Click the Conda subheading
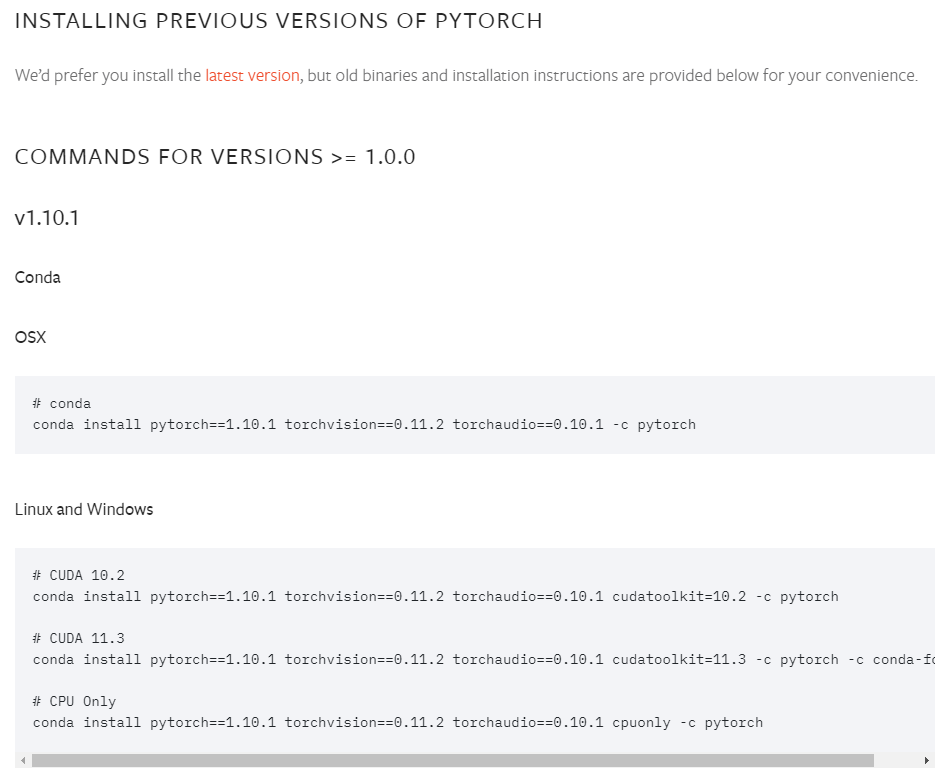The height and width of the screenshot is (768, 941). [x=38, y=278]
